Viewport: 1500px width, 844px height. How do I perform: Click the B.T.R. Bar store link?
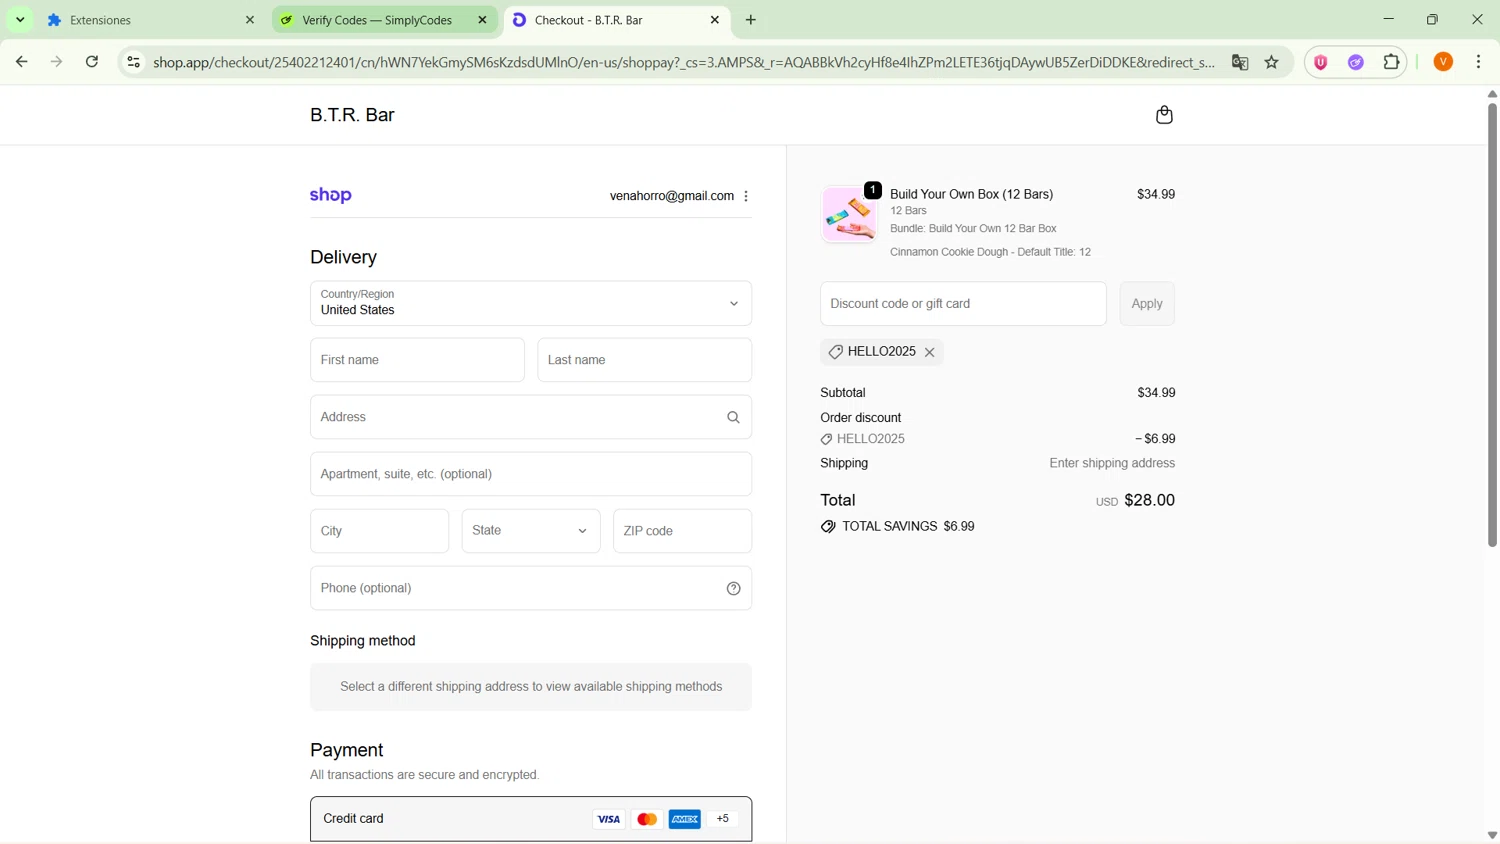coord(352,115)
